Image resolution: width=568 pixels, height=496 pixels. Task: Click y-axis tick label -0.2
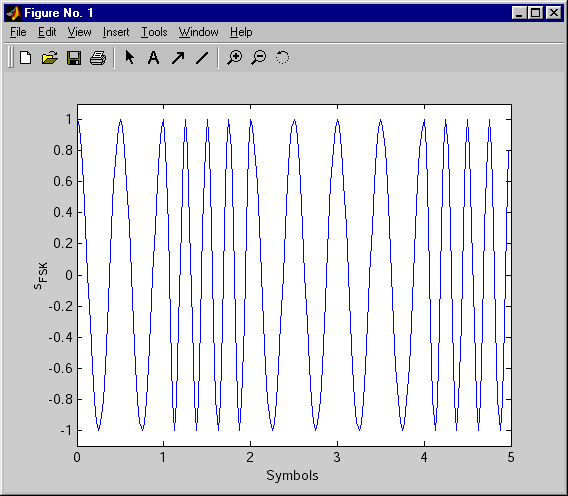[x=61, y=307]
